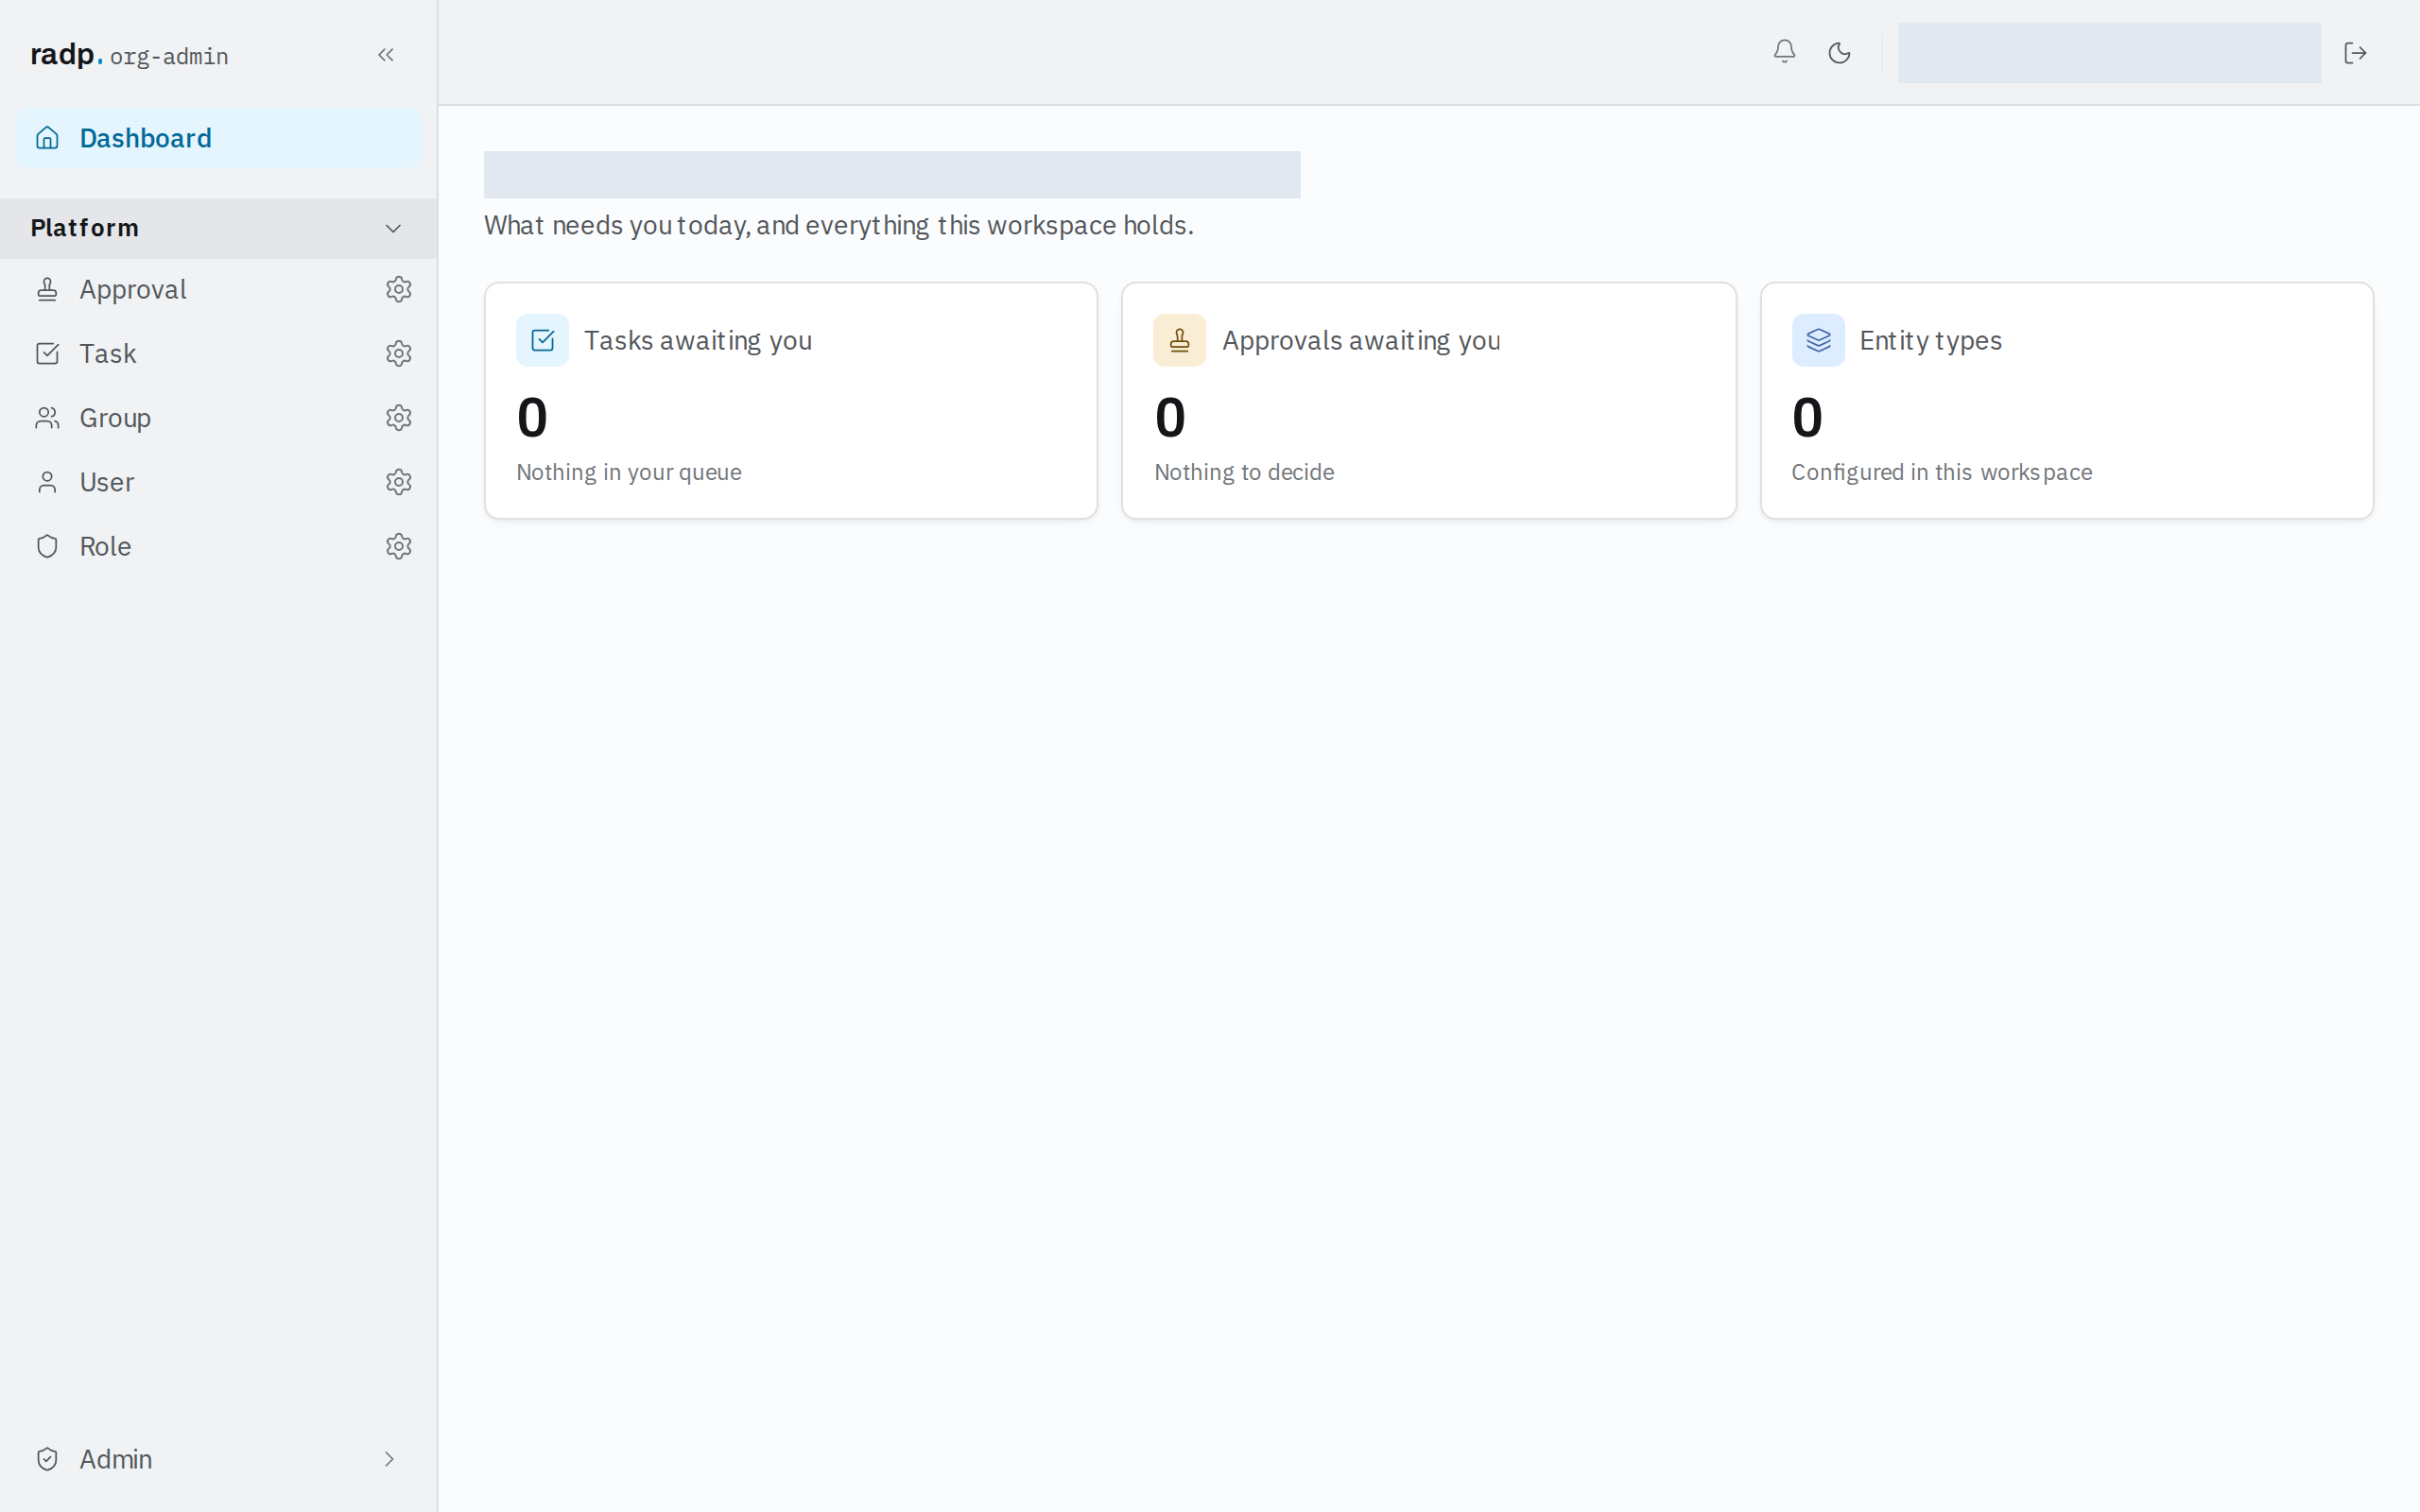The height and width of the screenshot is (1512, 2420).
Task: Toggle dark mode moon icon
Action: coord(1839,53)
